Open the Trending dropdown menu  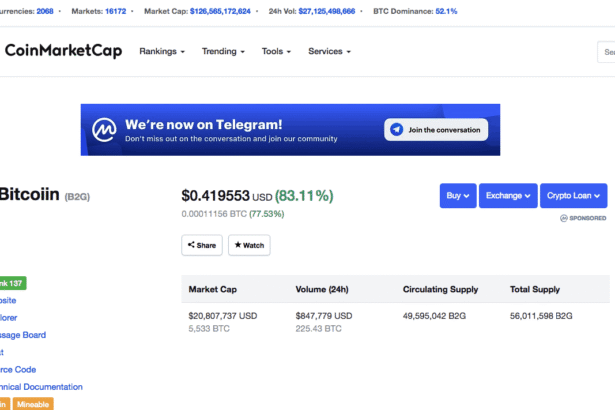[223, 51]
